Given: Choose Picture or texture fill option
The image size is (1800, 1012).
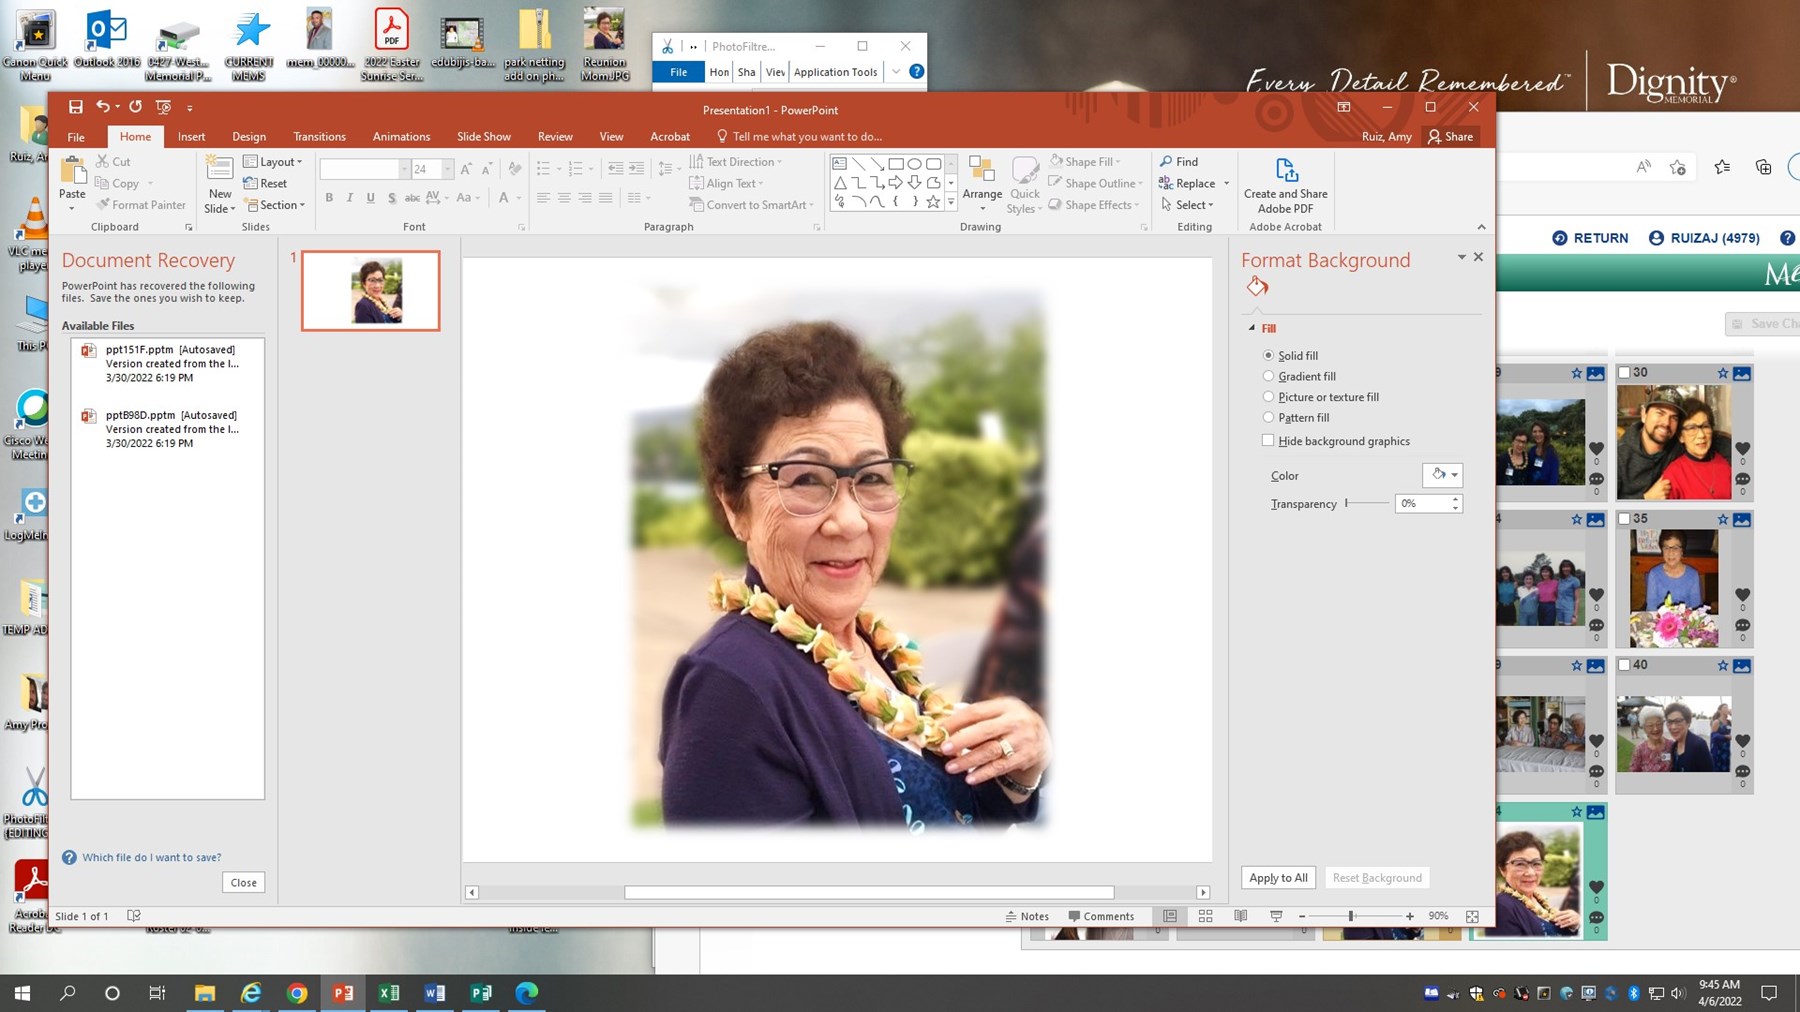Looking at the screenshot, I should (x=1268, y=397).
